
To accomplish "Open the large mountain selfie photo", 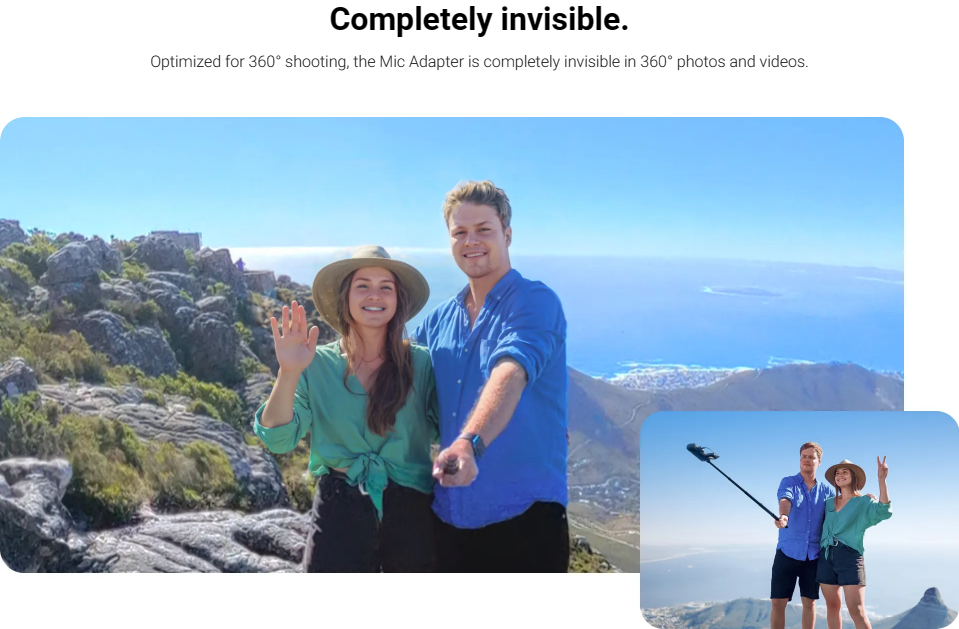I will tap(452, 344).
